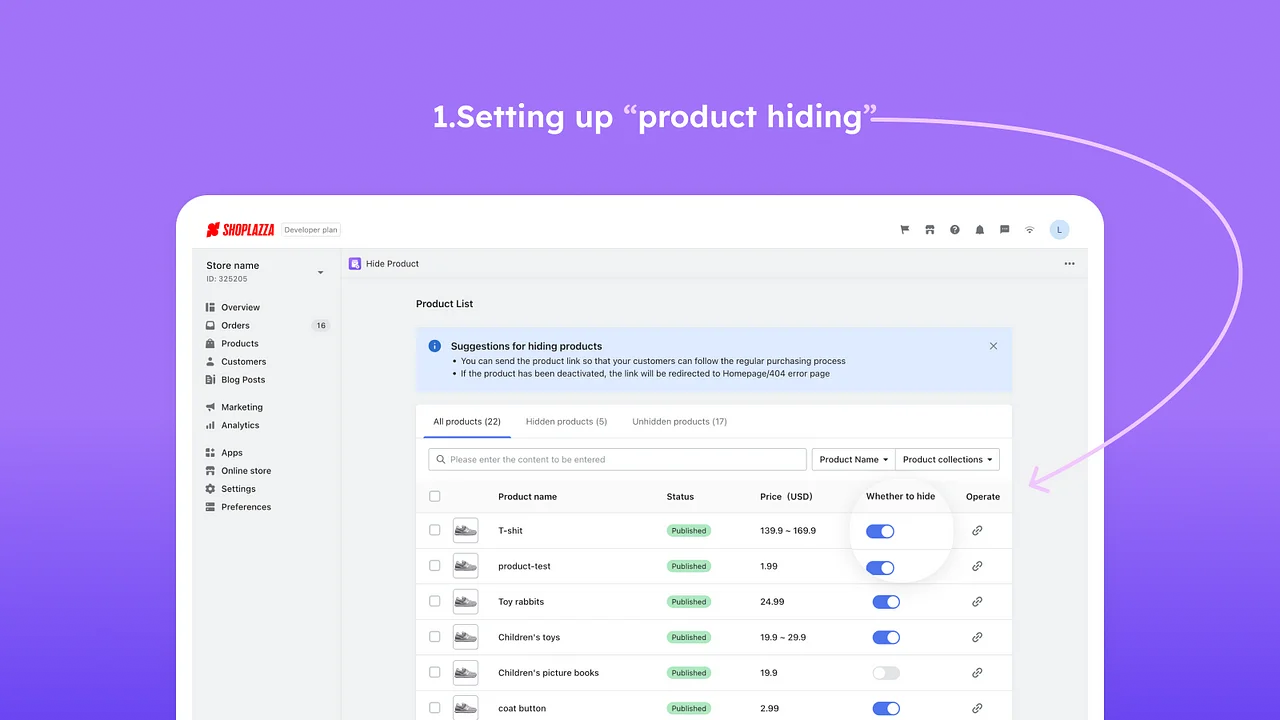Open the notifications bell icon
1280x720 pixels.
979,229
